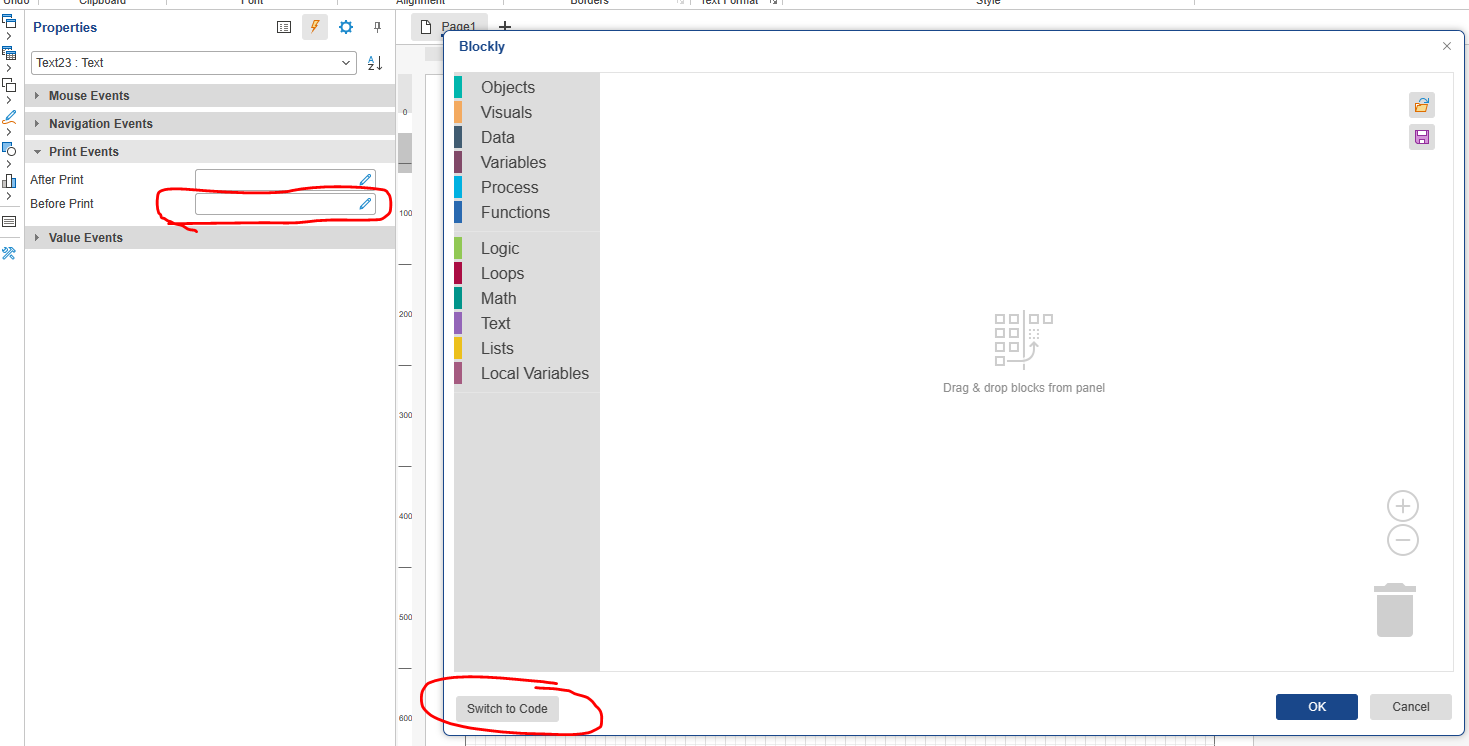Screen dimensions: 1469x746
Task: Open the Data block category
Action: pyautogui.click(x=526, y=137)
